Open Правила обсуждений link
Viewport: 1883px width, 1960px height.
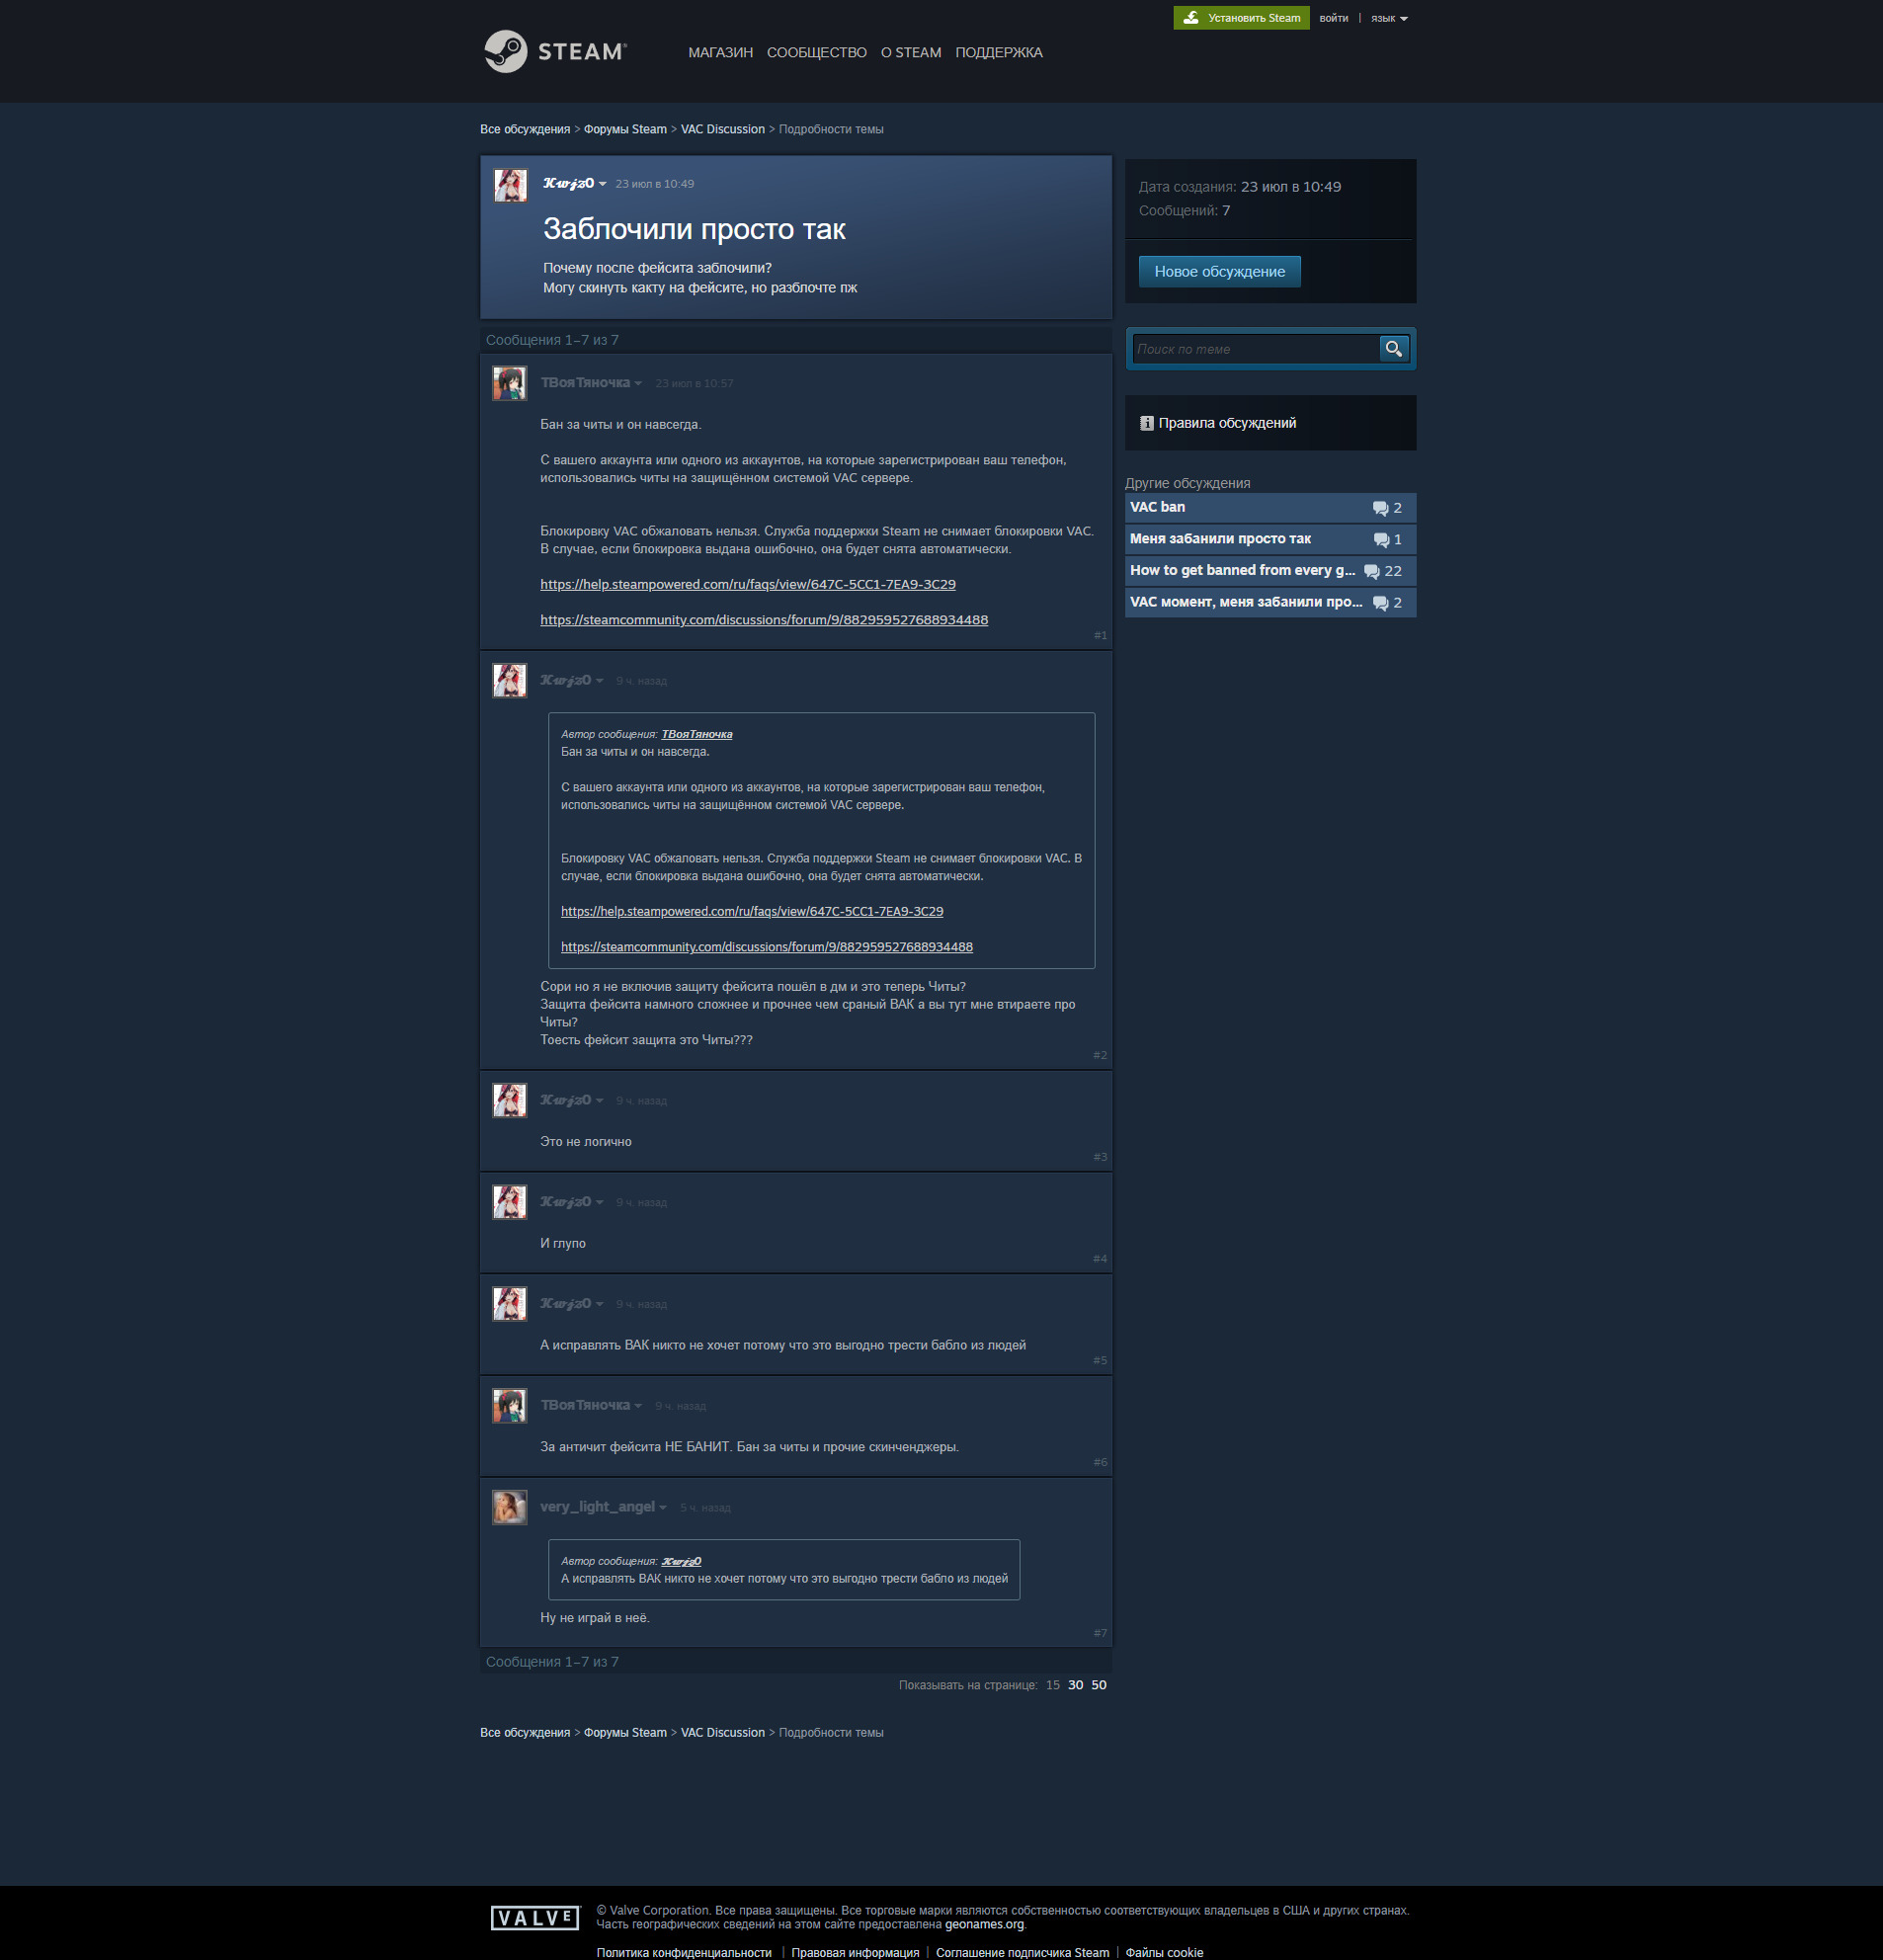click(1226, 423)
